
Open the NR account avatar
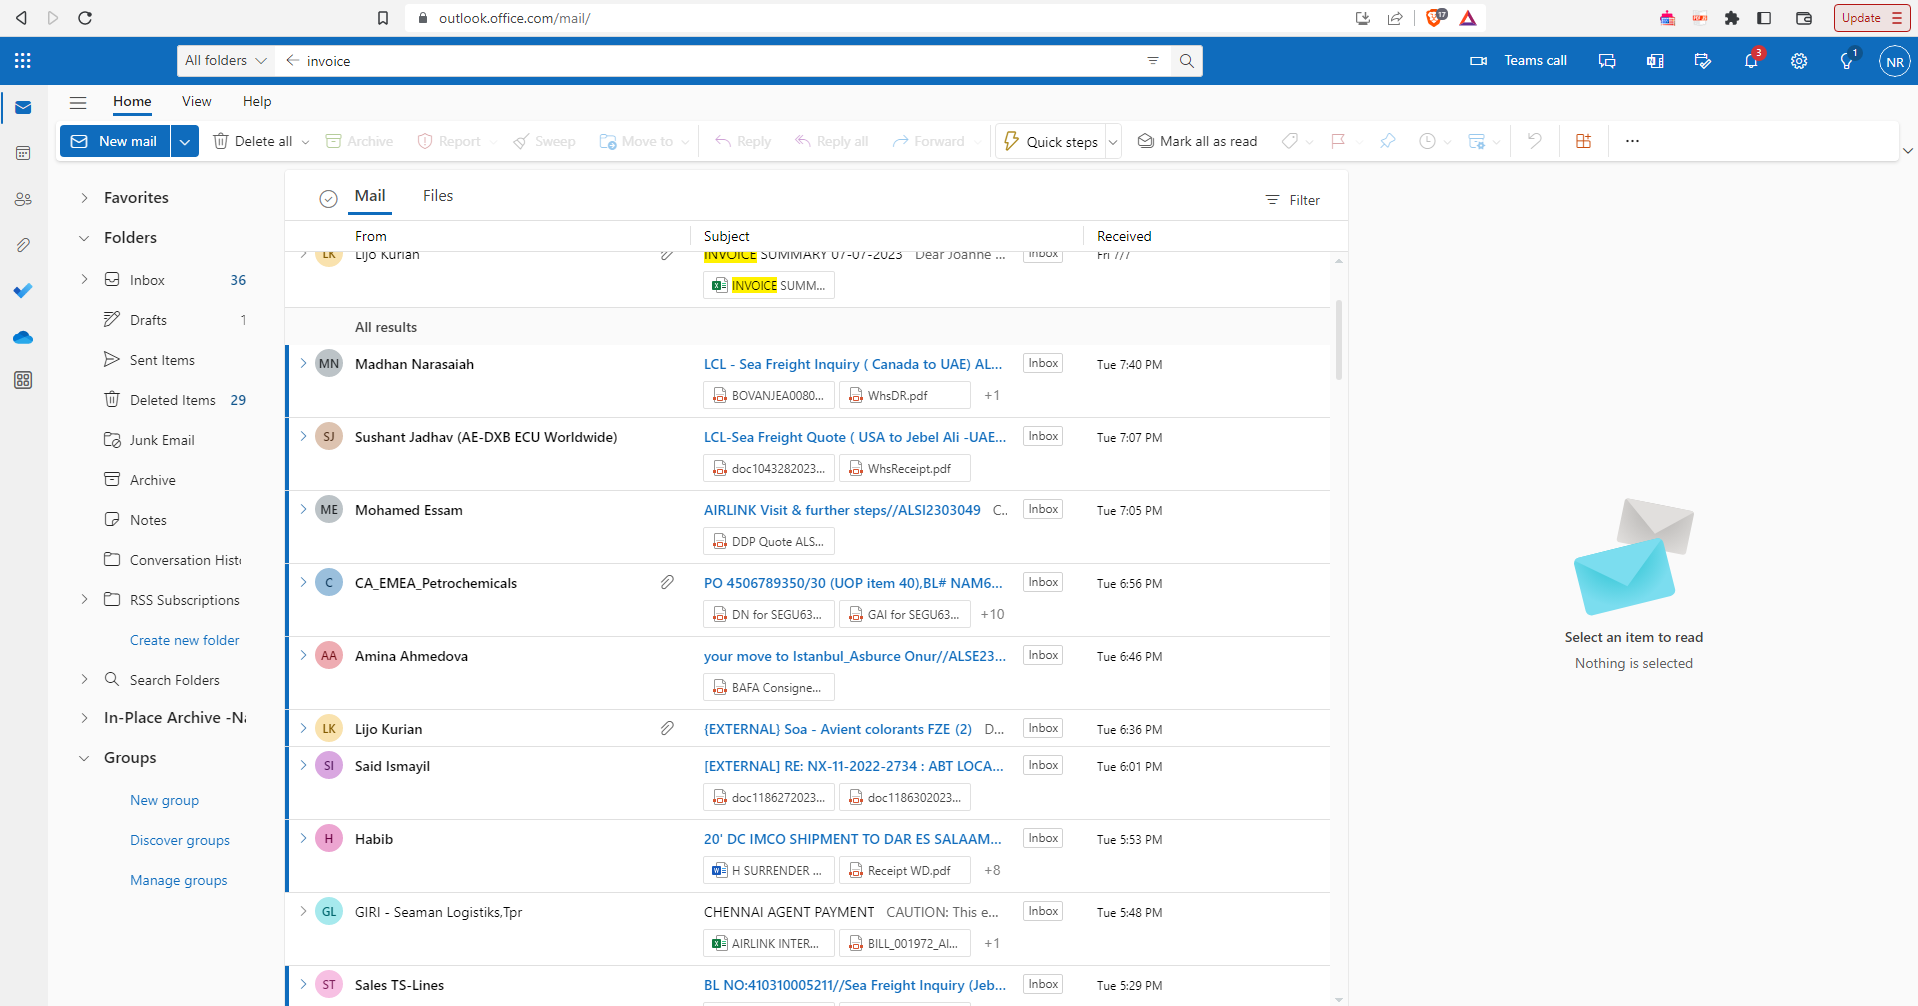[1894, 61]
